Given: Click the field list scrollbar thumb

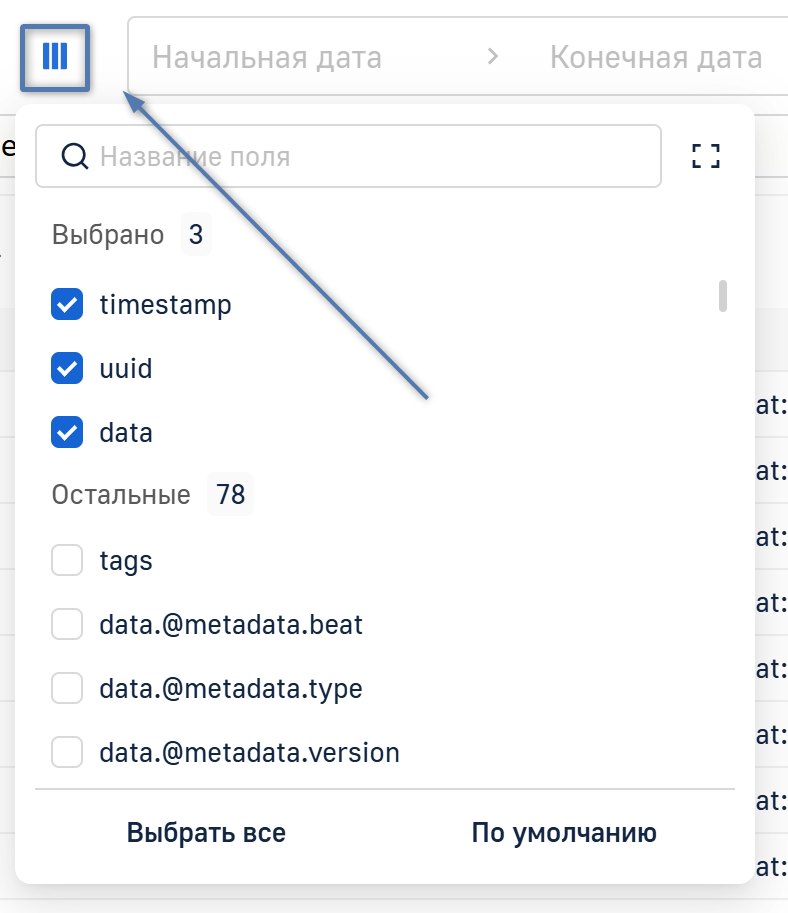Looking at the screenshot, I should 723,297.
